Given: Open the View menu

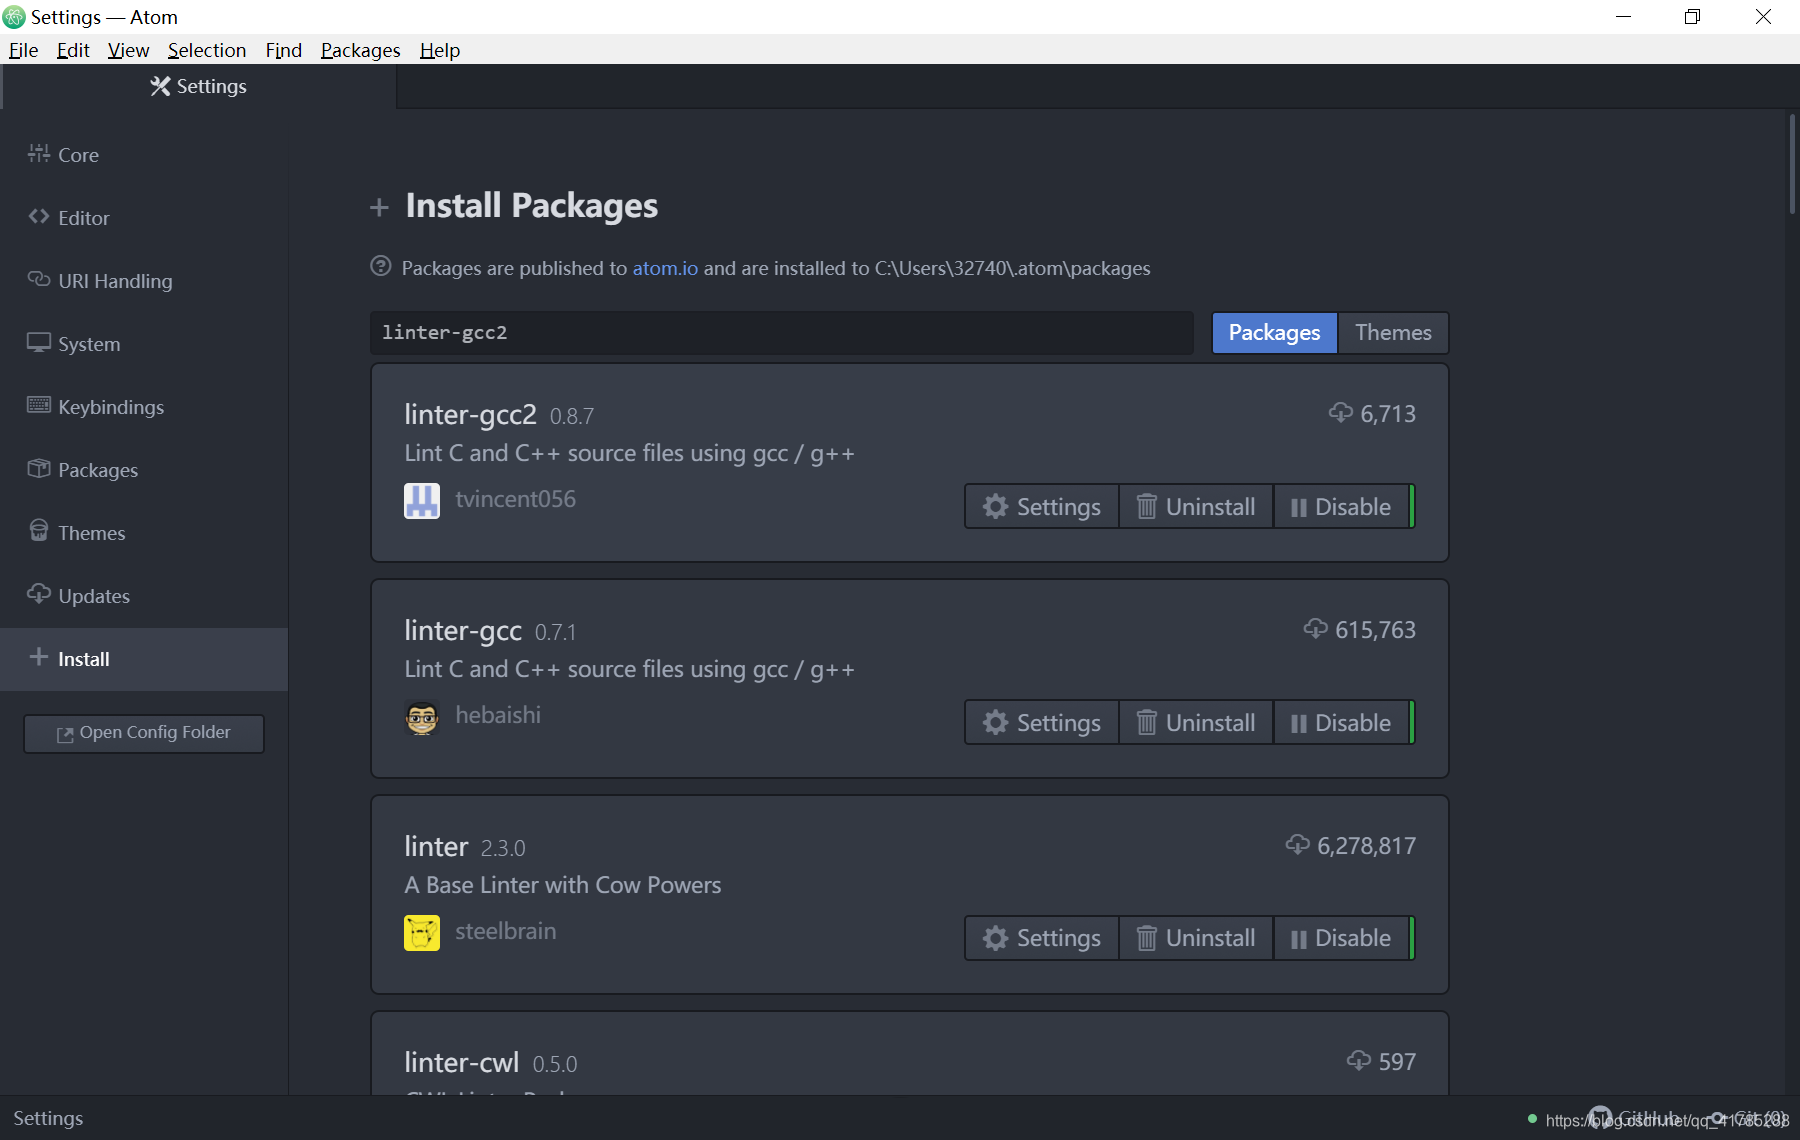Looking at the screenshot, I should 128,50.
